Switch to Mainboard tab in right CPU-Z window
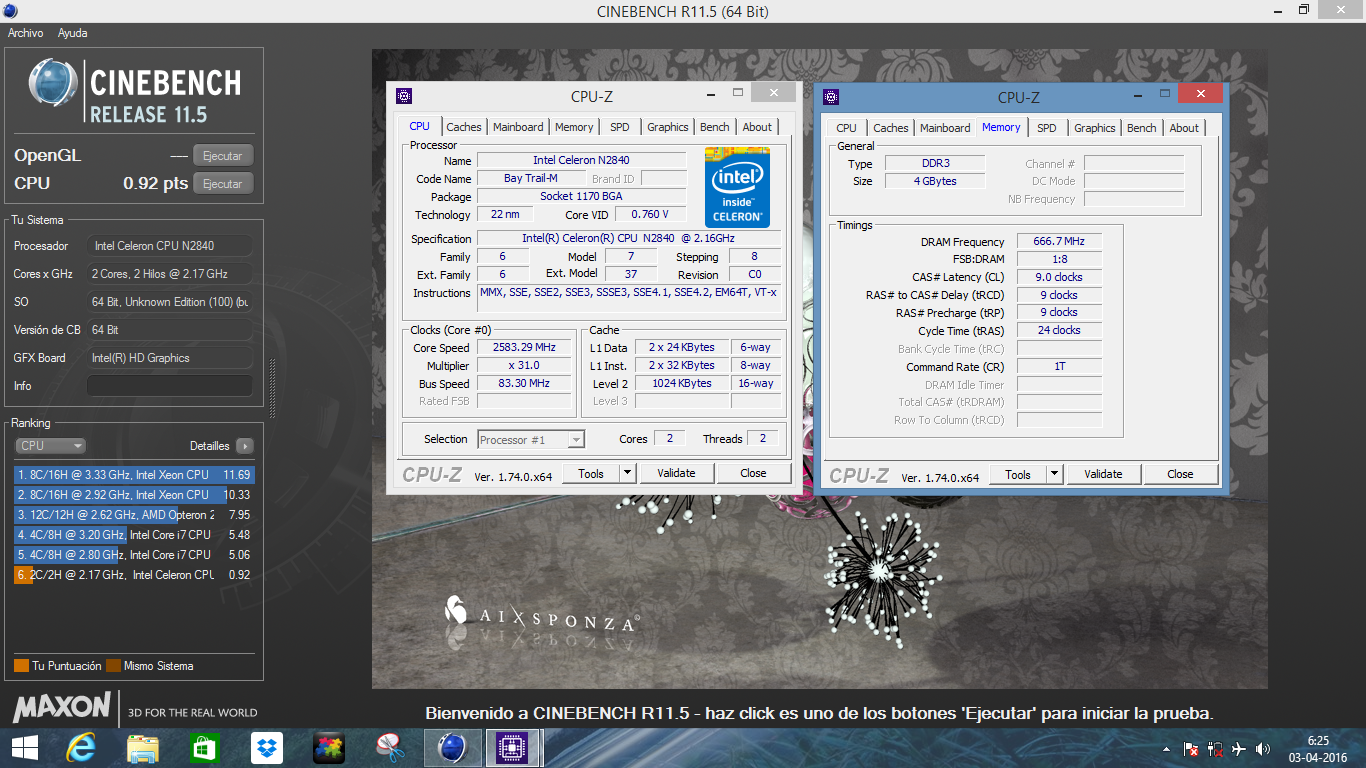 [x=945, y=128]
